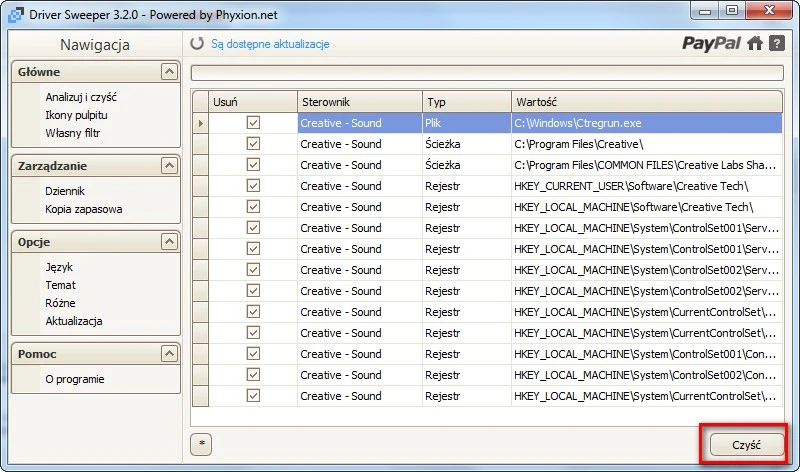
Task: Collapse the Pomoc section
Action: [169, 354]
